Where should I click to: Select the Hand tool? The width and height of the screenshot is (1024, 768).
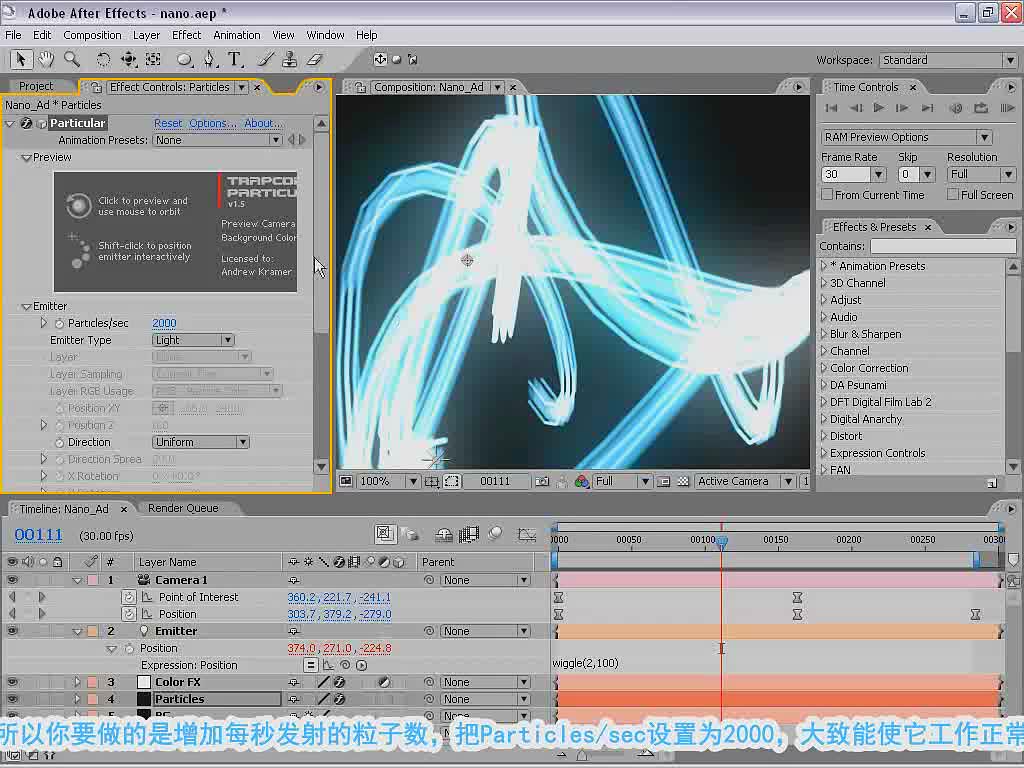(46, 59)
